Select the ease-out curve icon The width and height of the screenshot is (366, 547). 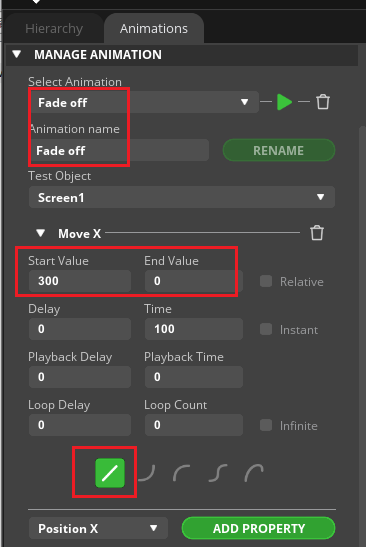[181, 473]
